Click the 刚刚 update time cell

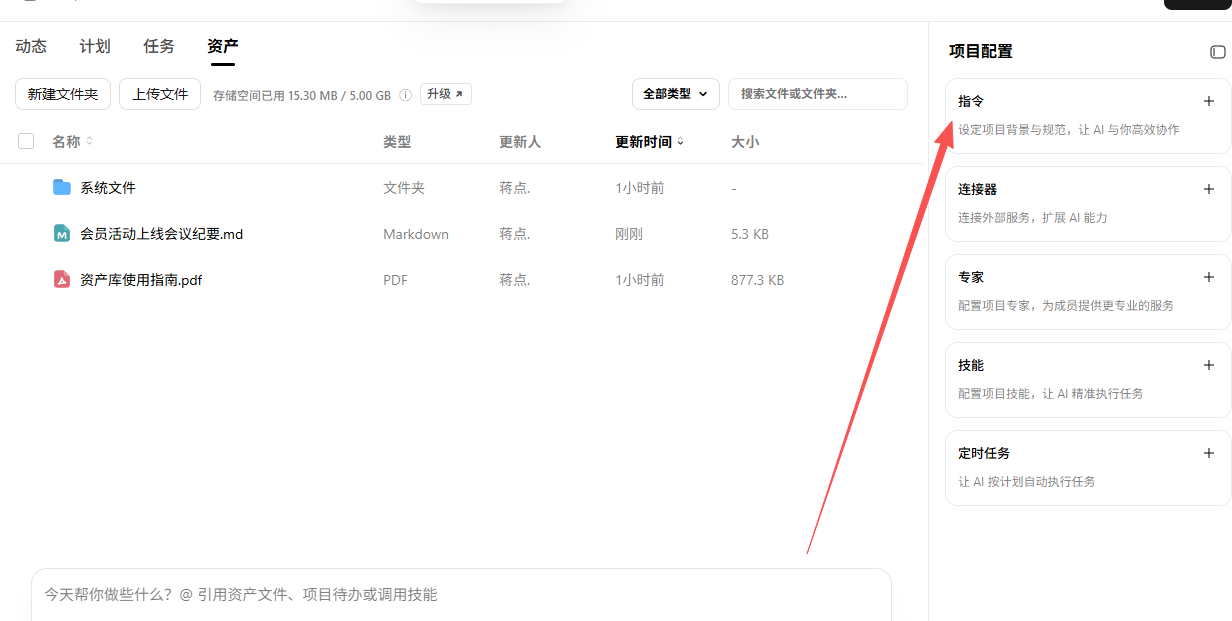(629, 234)
